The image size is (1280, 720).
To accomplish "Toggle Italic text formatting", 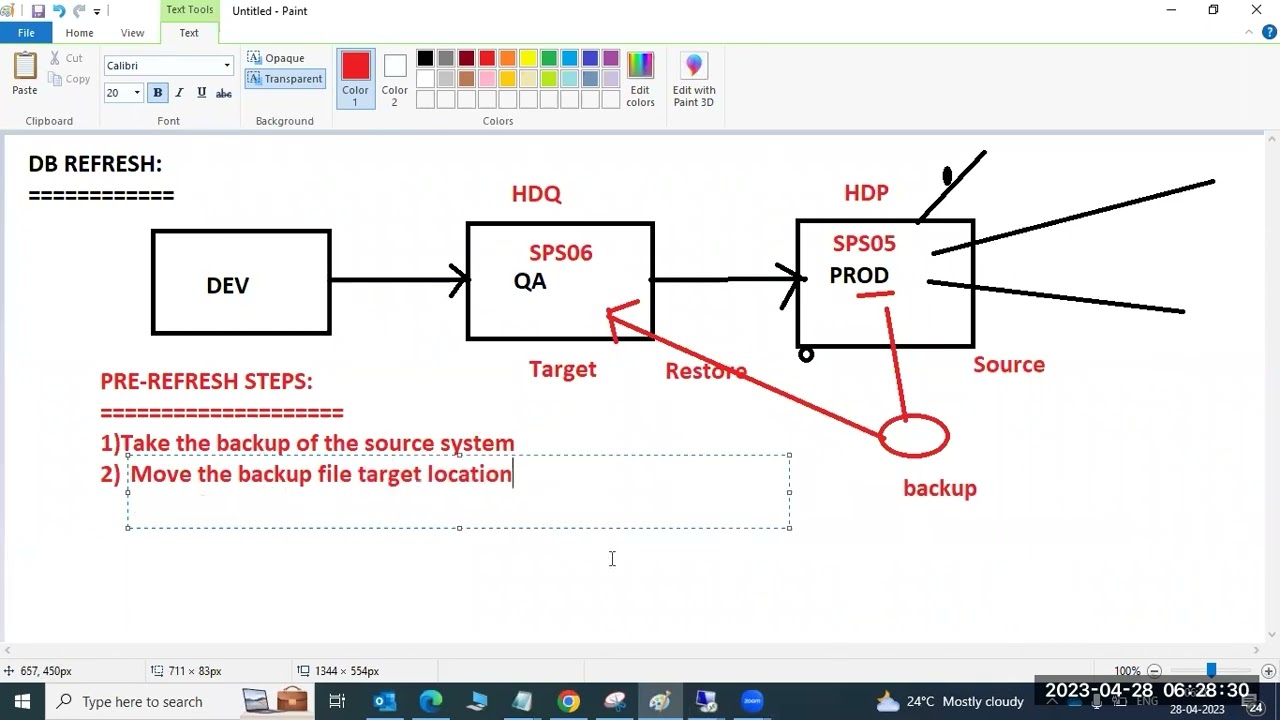I will point(179,92).
